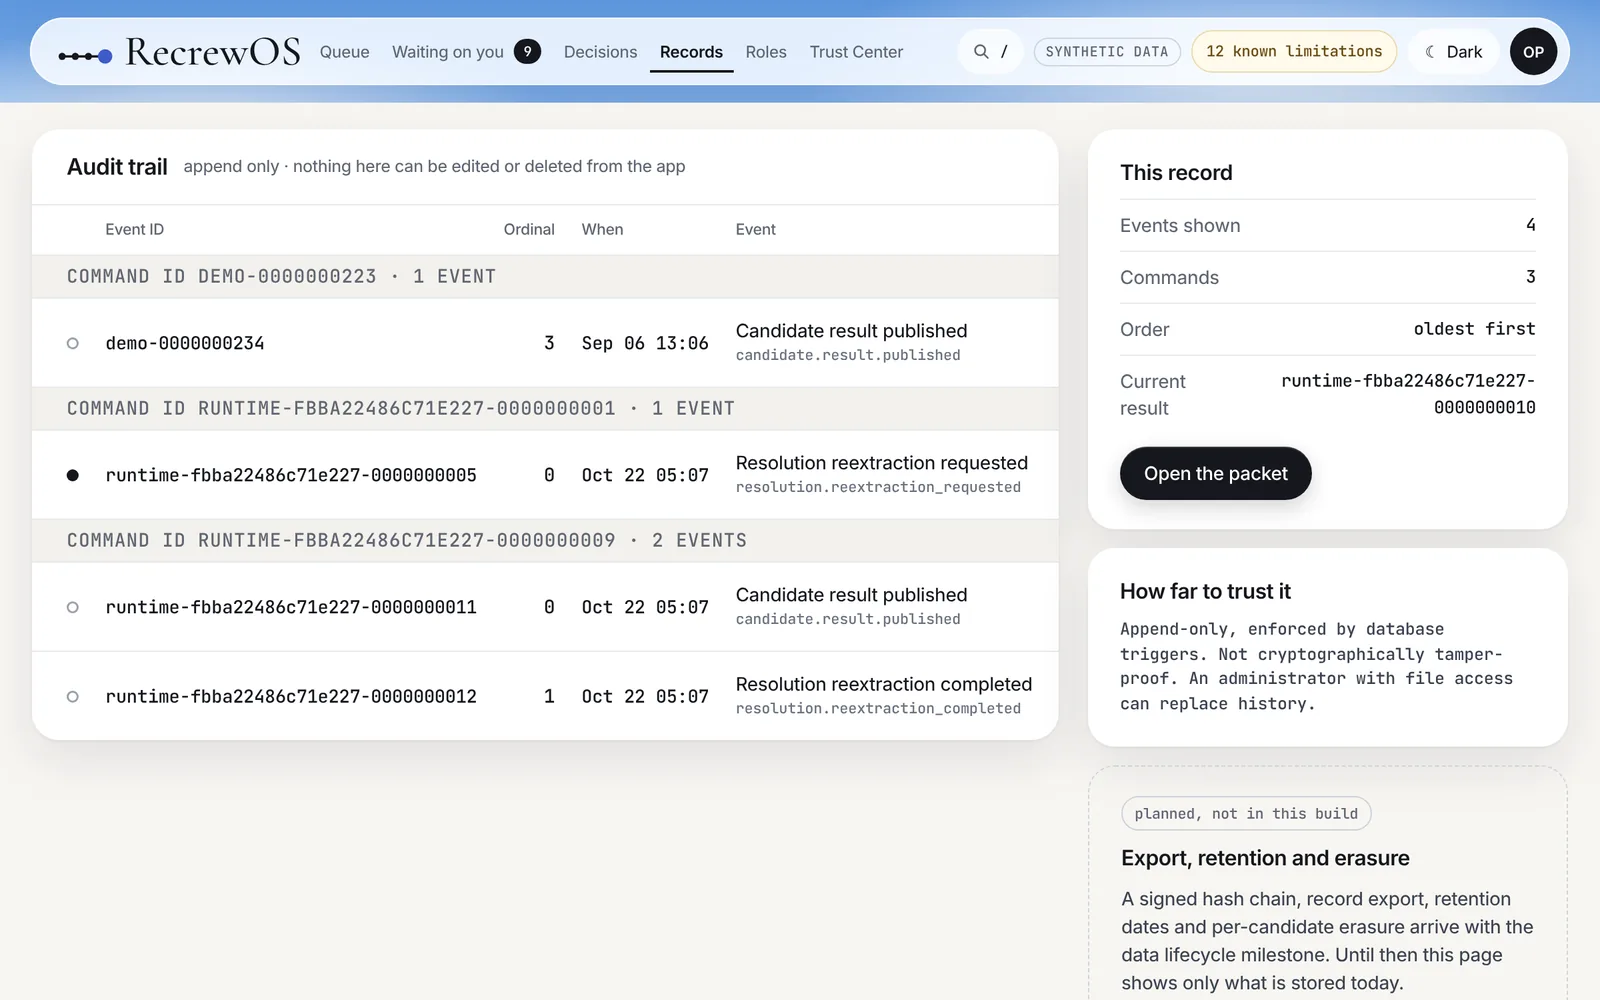Click the Ordinal column header

(529, 229)
